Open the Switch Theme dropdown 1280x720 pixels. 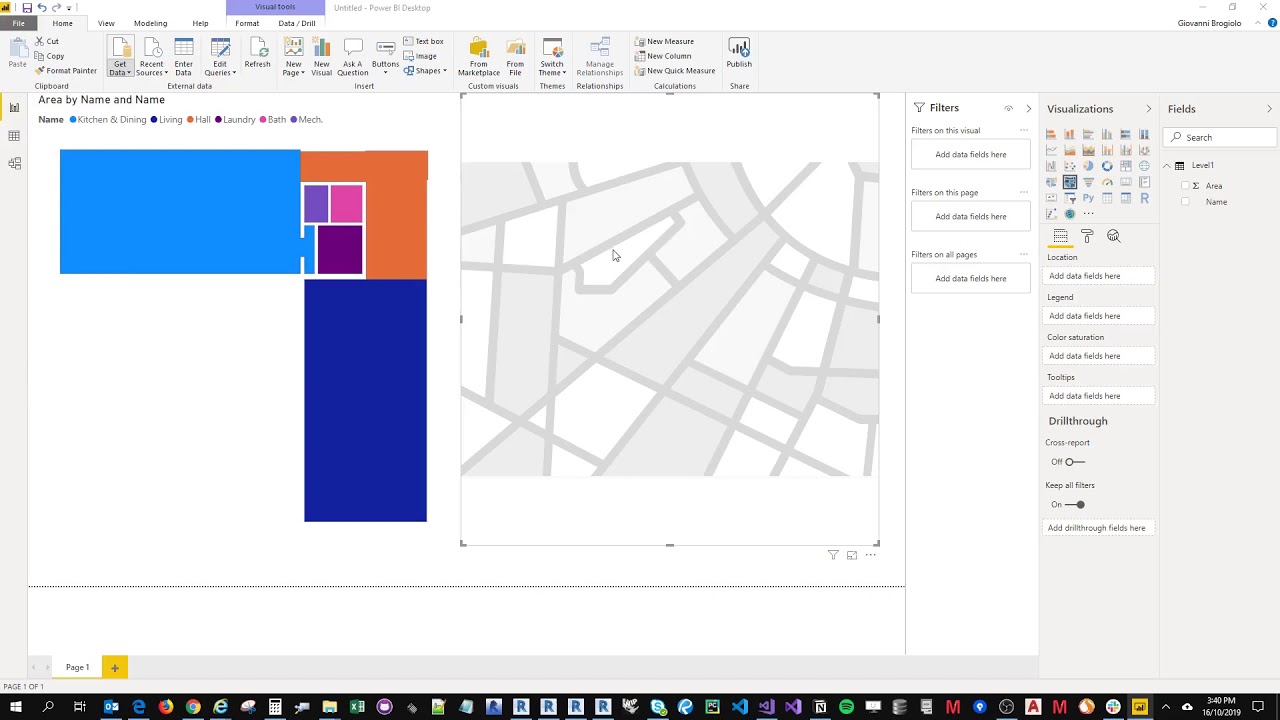tap(552, 57)
